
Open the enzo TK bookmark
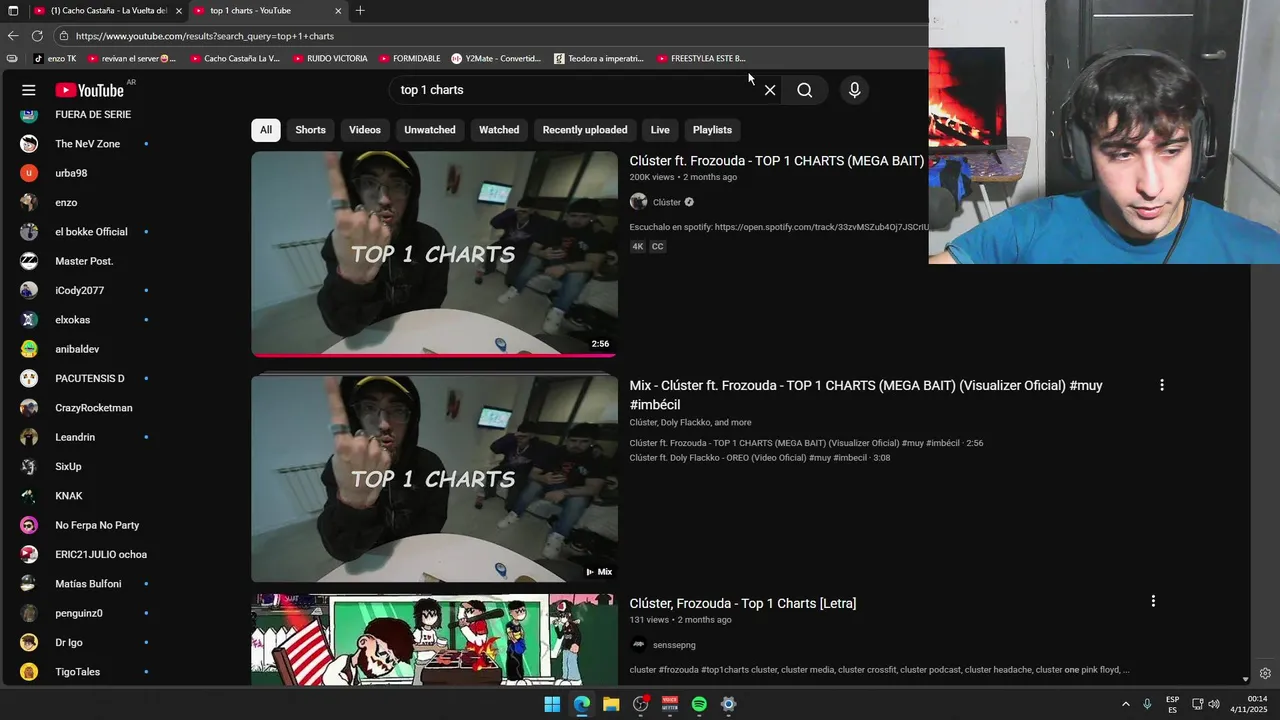point(55,59)
